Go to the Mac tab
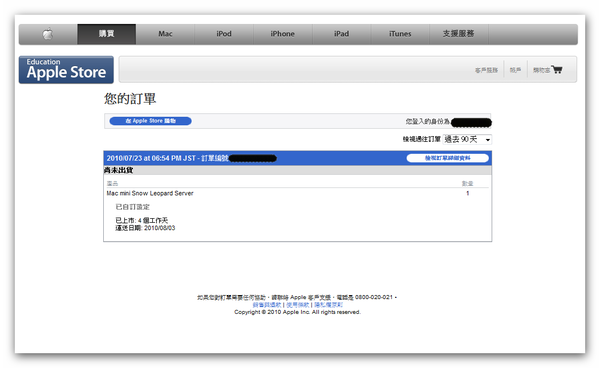Image resolution: width=600 pixels, height=368 pixels. tap(165, 34)
